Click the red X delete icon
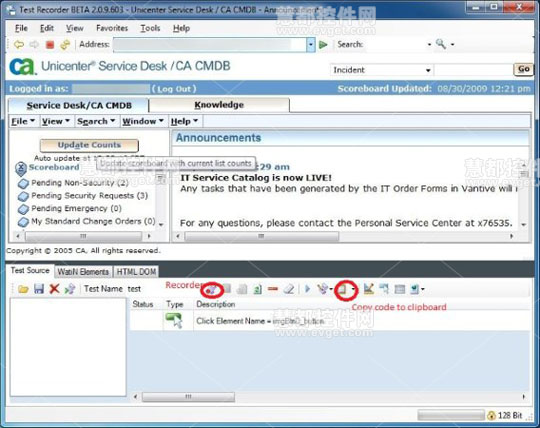This screenshot has height=428, width=540. coord(54,289)
